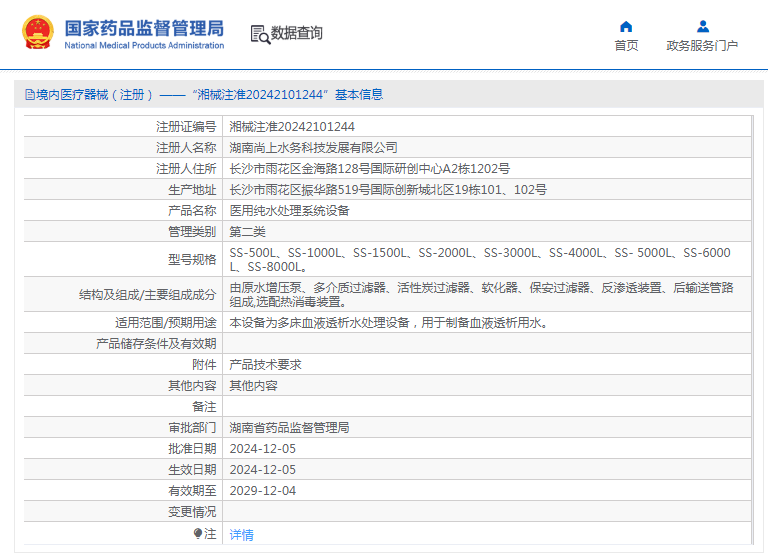The height and width of the screenshot is (558, 768).
Task: Click the home house icon
Action: (626, 26)
